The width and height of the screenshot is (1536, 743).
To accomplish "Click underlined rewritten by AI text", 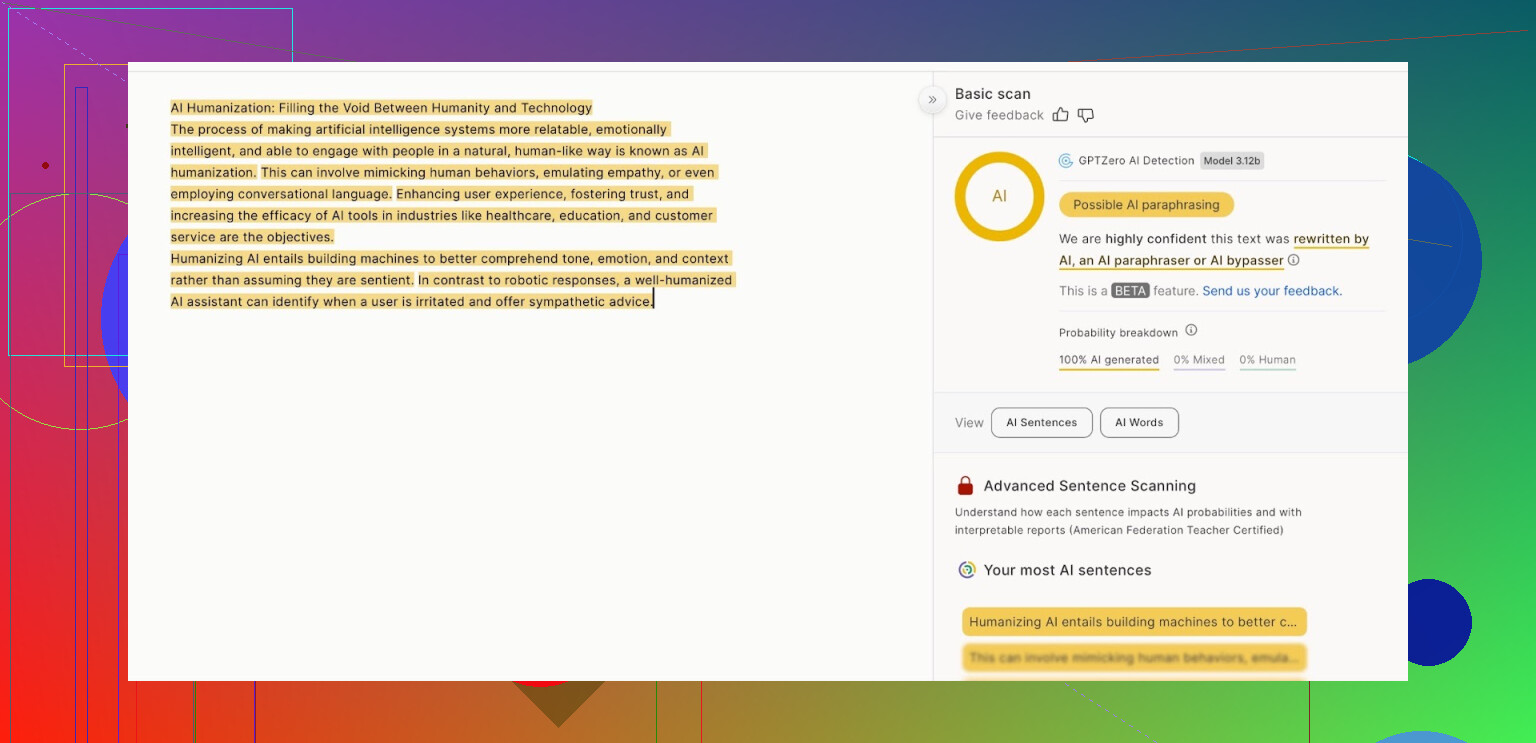I will (1330, 240).
